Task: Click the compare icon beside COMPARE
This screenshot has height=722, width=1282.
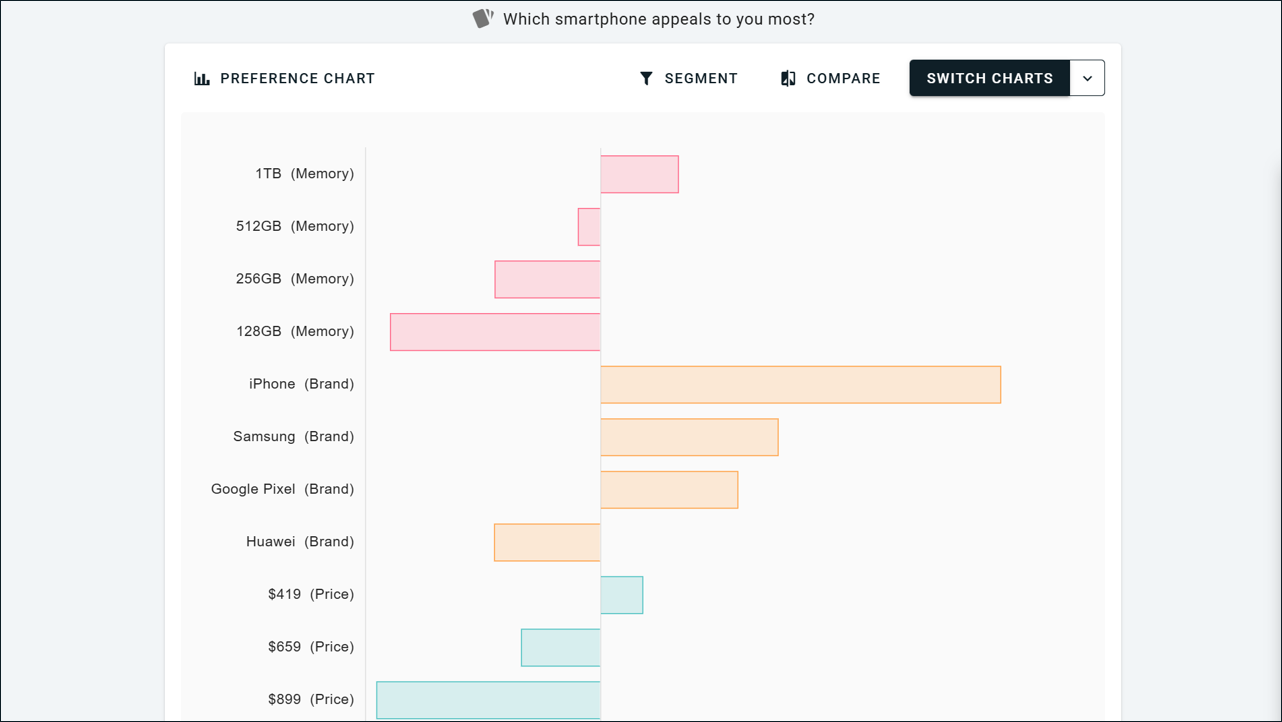Action: pyautogui.click(x=789, y=77)
